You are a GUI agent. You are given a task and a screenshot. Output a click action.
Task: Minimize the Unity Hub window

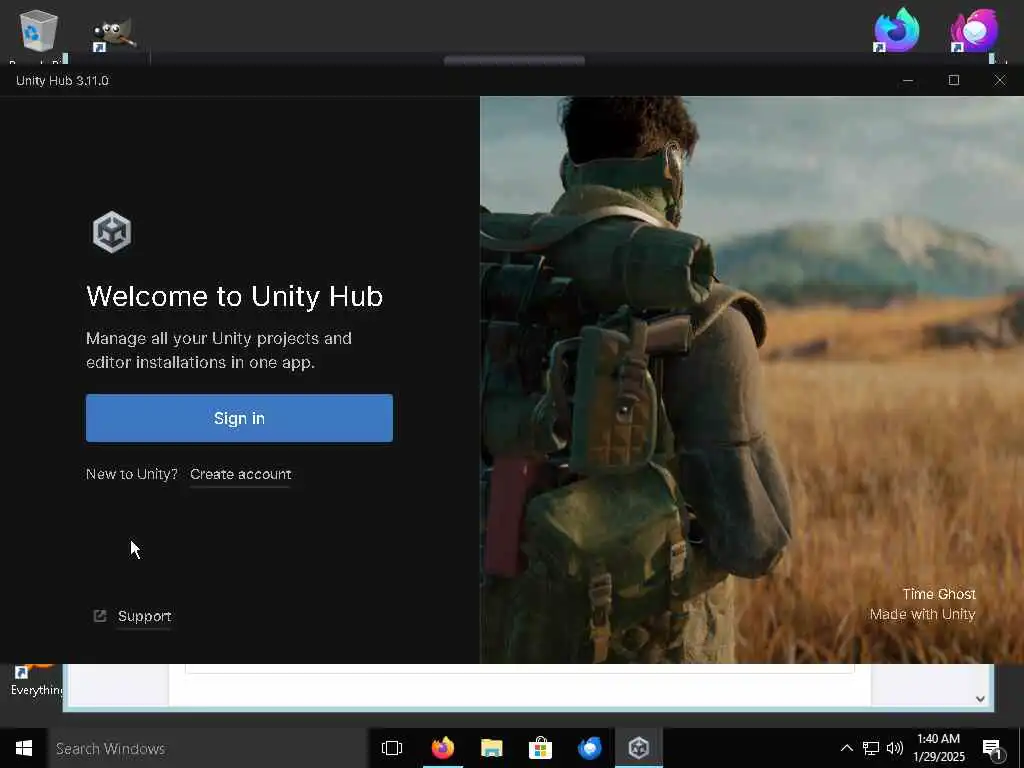(x=908, y=80)
